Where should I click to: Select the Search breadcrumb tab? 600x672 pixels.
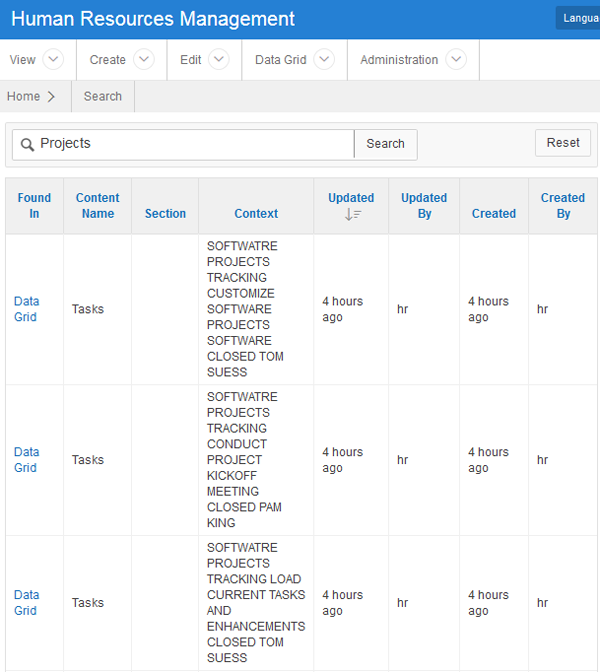point(103,97)
